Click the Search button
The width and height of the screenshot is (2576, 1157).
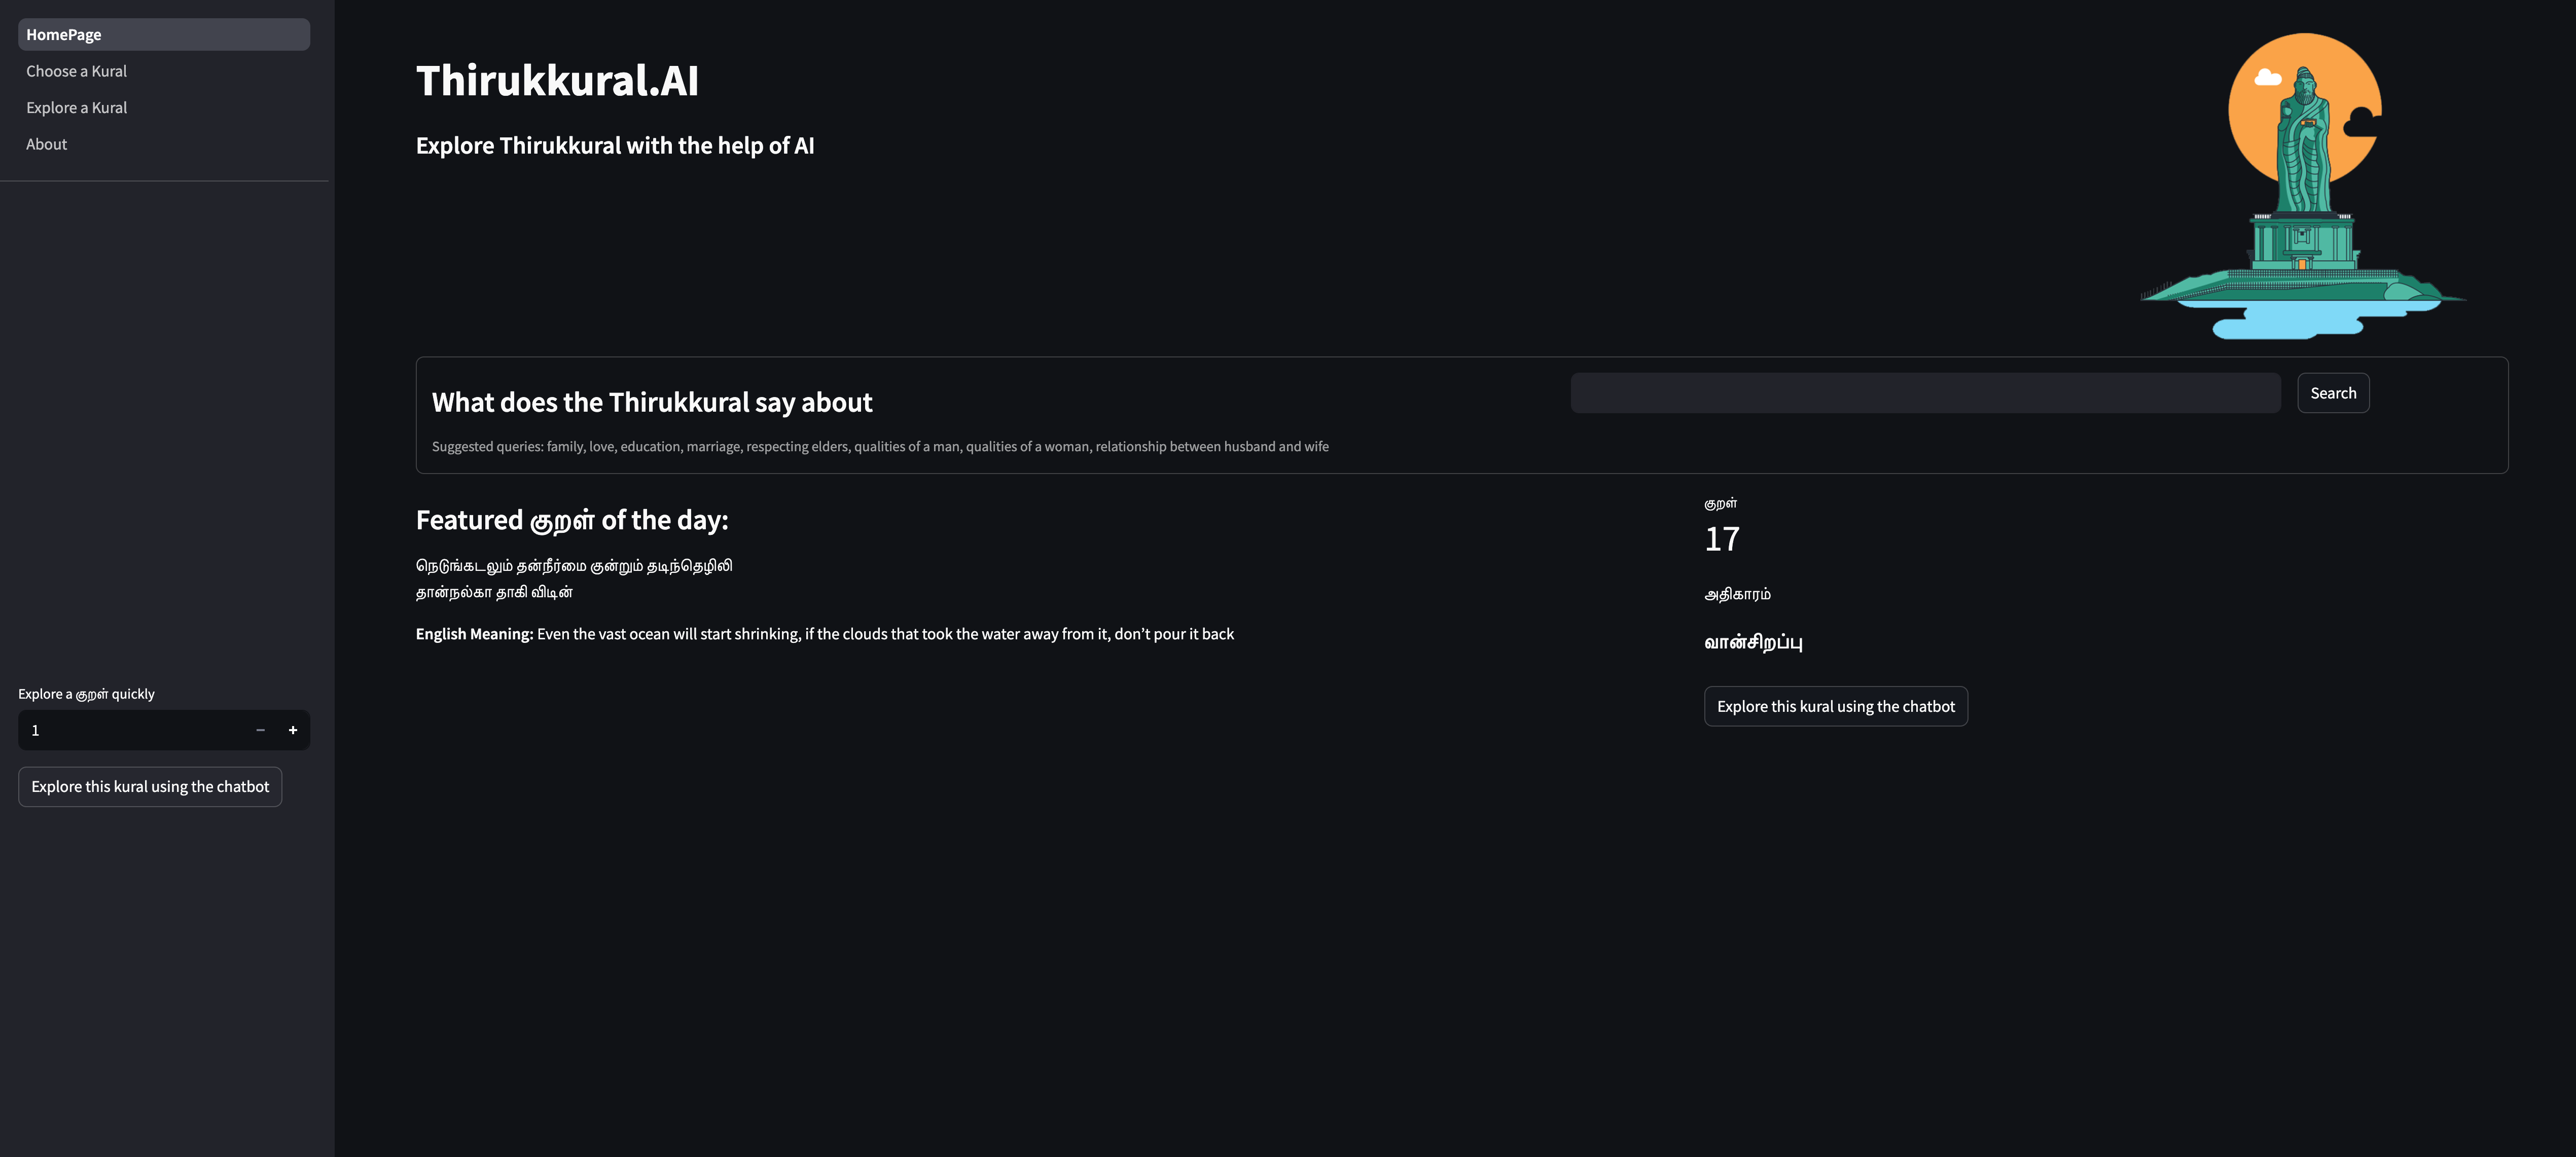2333,393
